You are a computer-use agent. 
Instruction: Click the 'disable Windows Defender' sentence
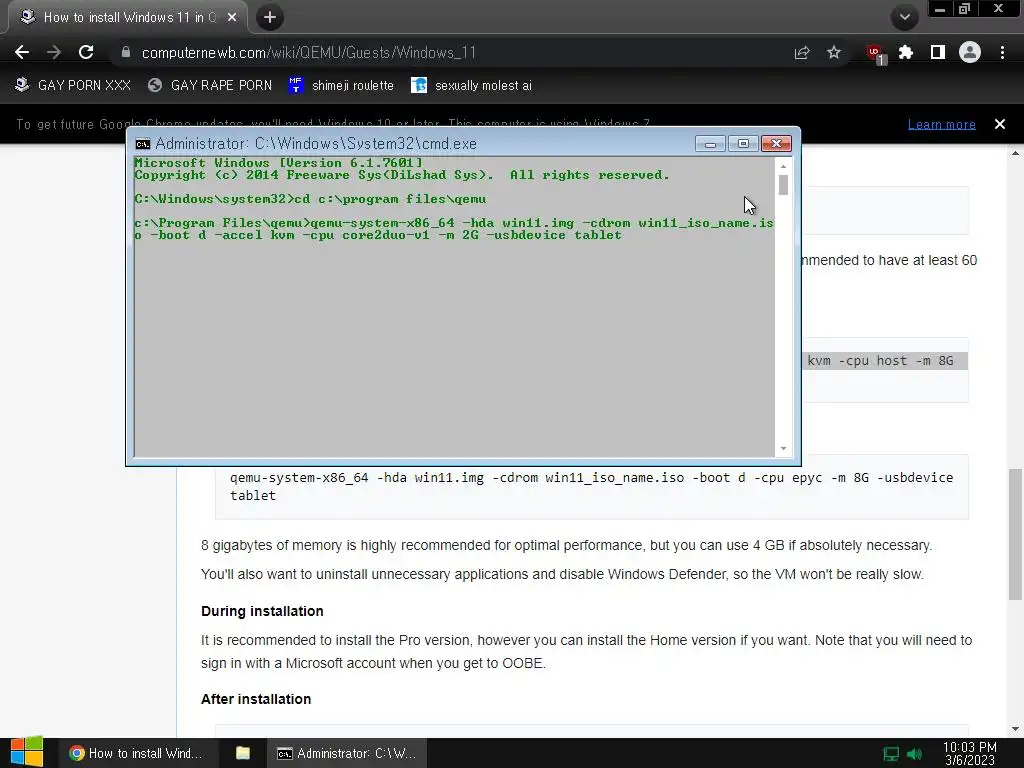coord(562,575)
